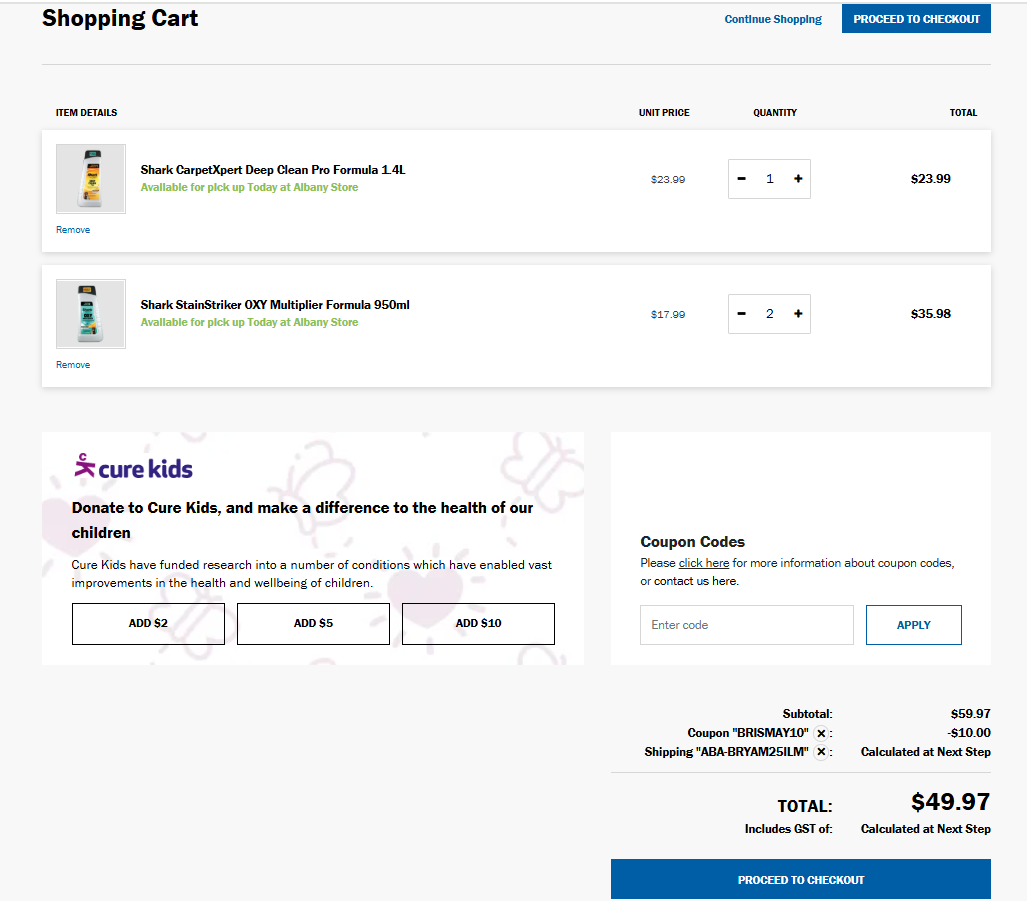
Task: Add a $10 donation to Cure Kids
Action: (x=478, y=623)
